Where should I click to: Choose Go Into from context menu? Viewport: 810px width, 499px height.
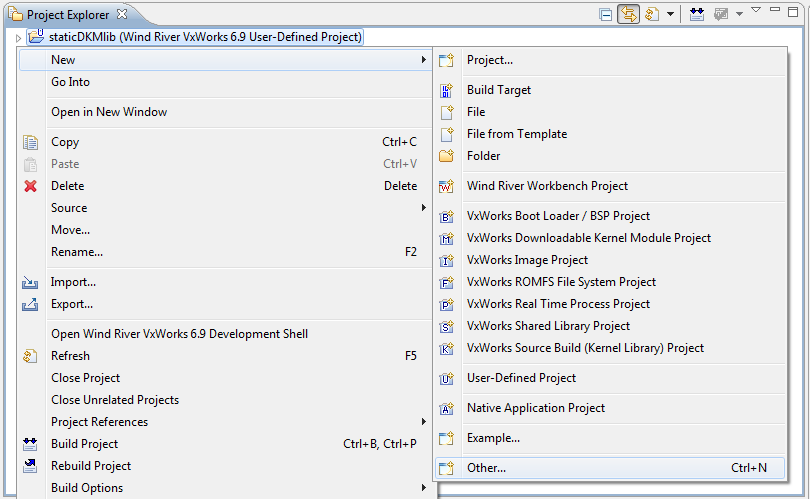[70, 82]
